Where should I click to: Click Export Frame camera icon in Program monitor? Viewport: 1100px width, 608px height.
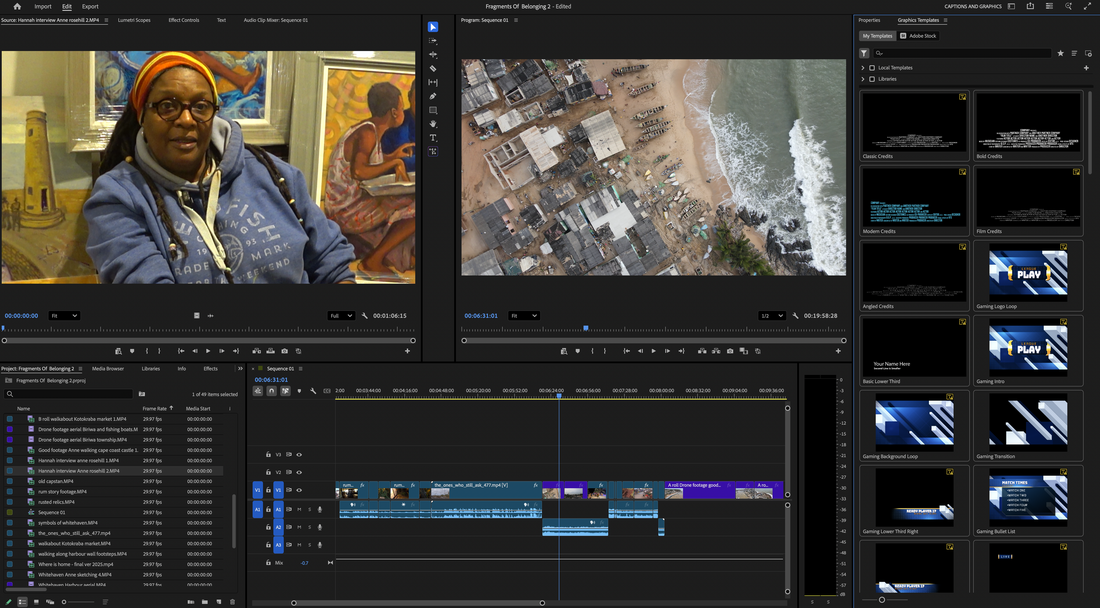[730, 351]
